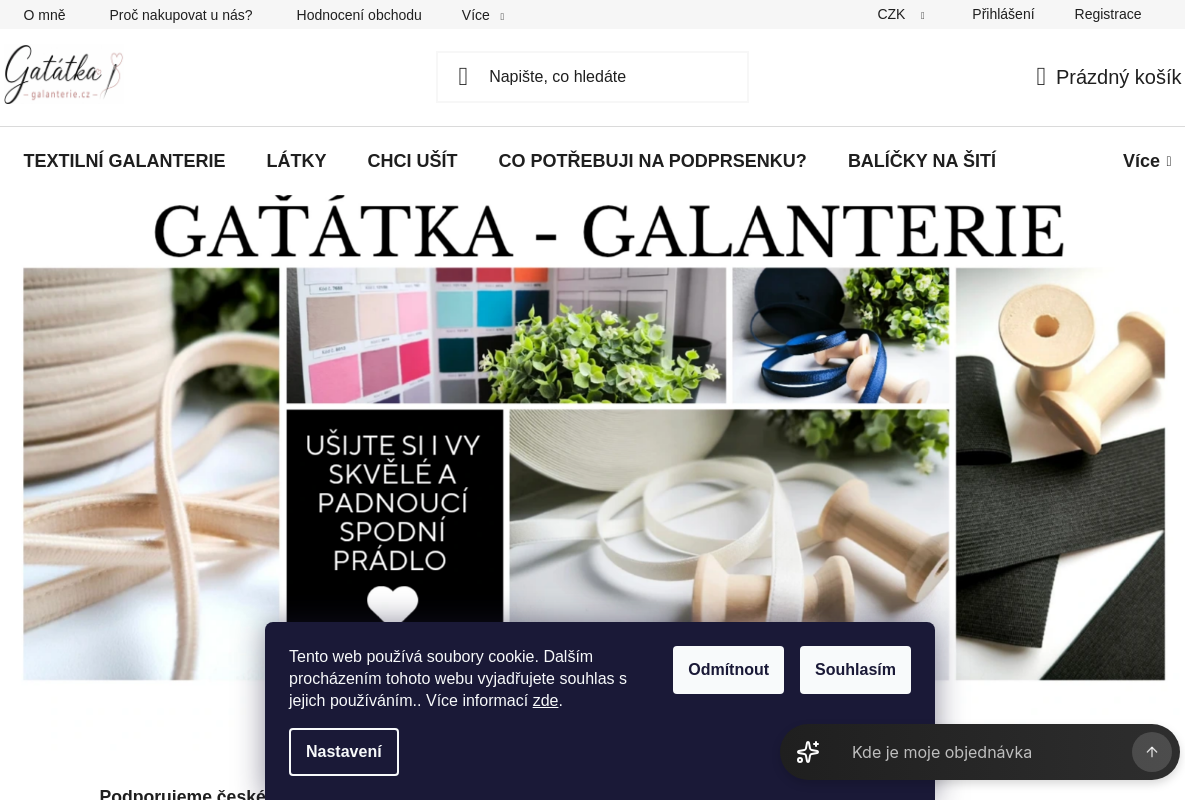Image resolution: width=1200 pixels, height=800 pixels.
Task: Open the LÁTKY category
Action: (x=296, y=161)
